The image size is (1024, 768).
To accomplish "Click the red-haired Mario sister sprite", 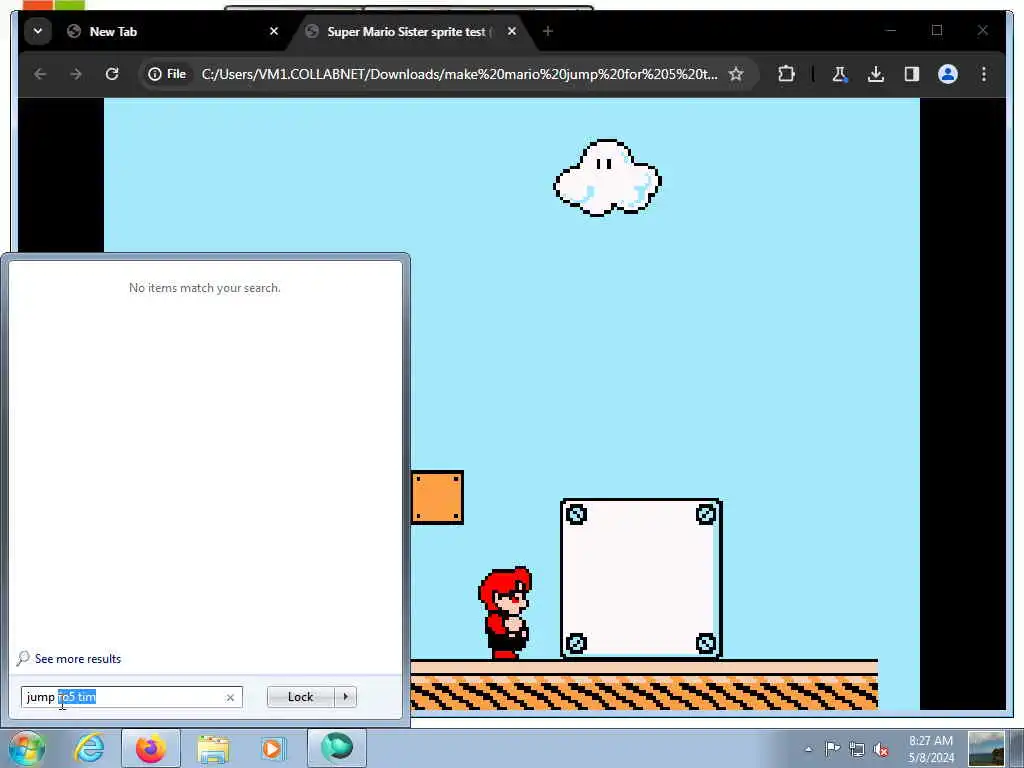I will coord(505,613).
